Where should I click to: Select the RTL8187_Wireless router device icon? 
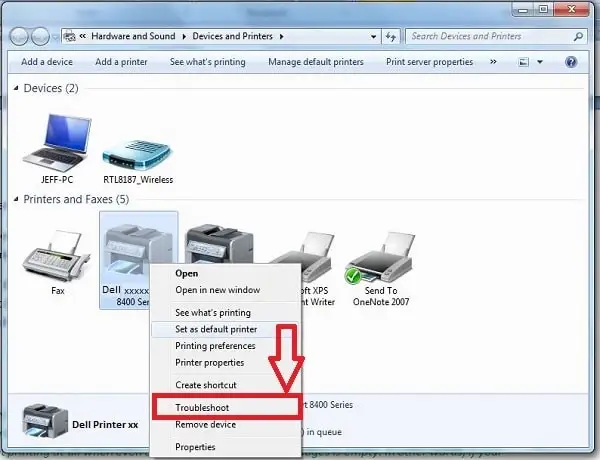click(137, 155)
